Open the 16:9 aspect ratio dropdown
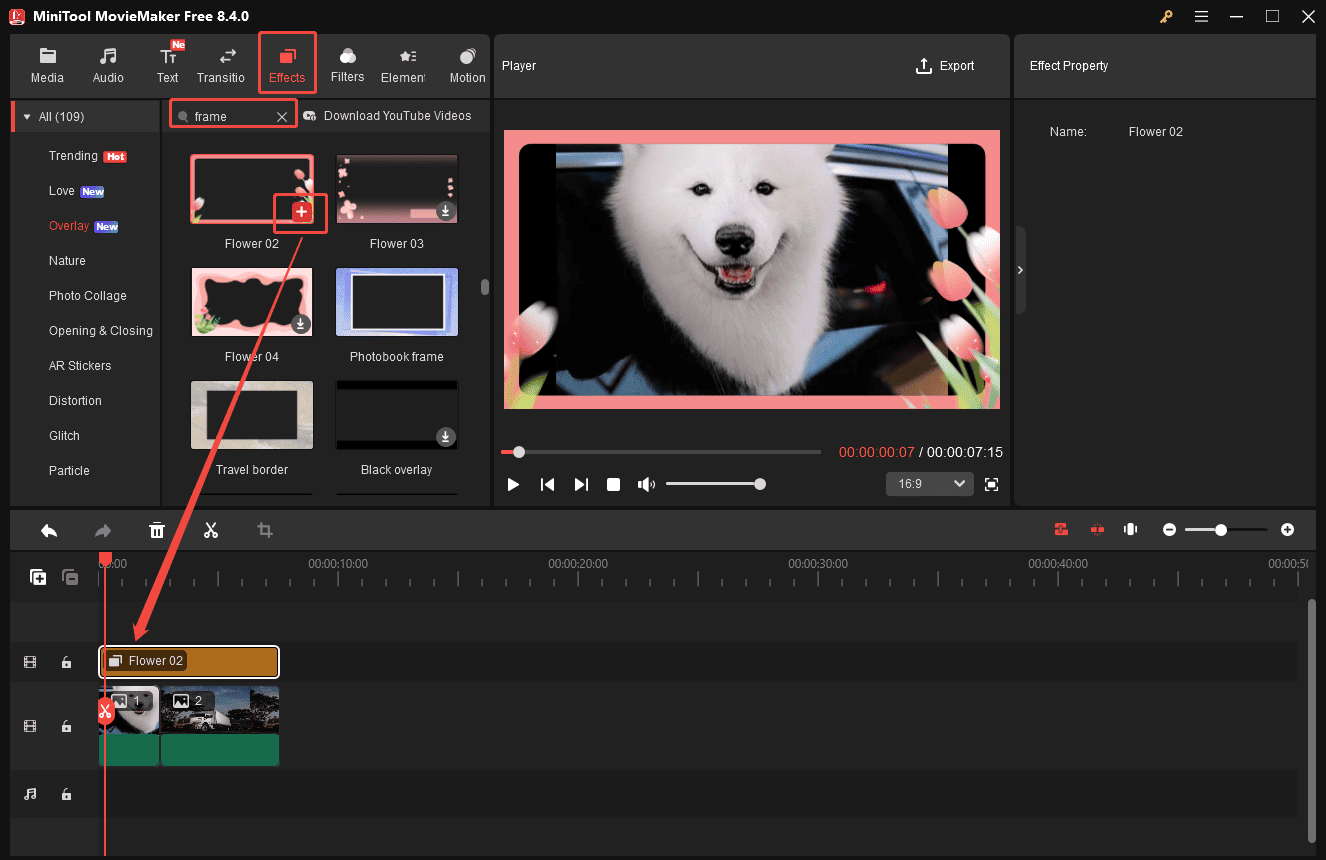 928,484
